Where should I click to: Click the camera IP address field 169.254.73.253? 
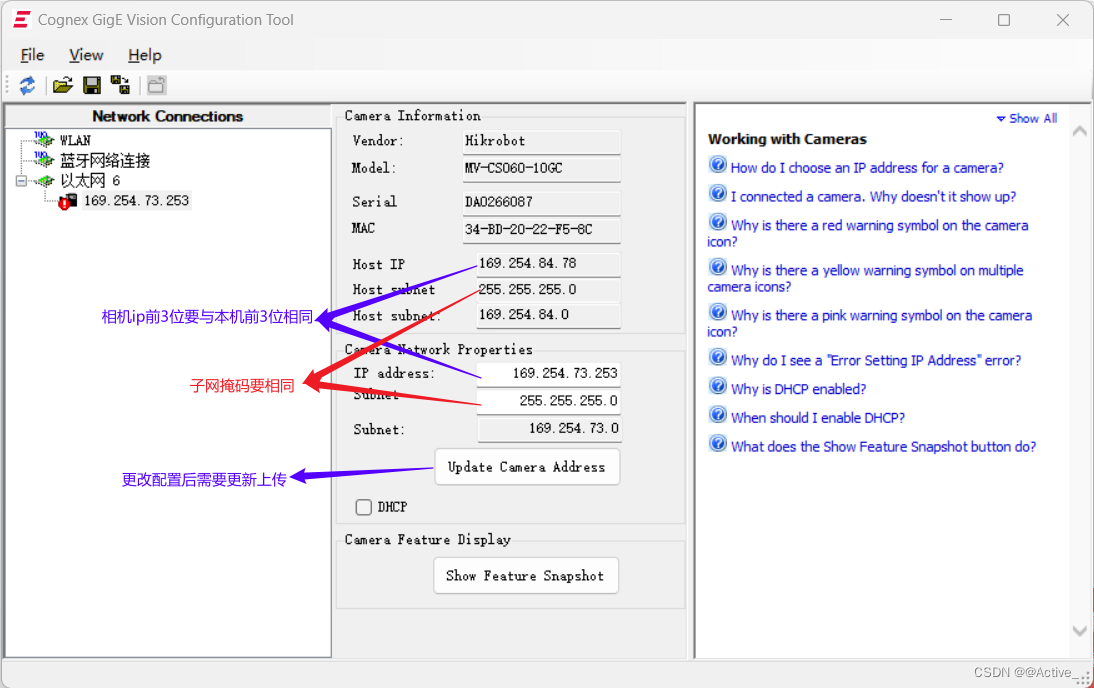tap(549, 373)
